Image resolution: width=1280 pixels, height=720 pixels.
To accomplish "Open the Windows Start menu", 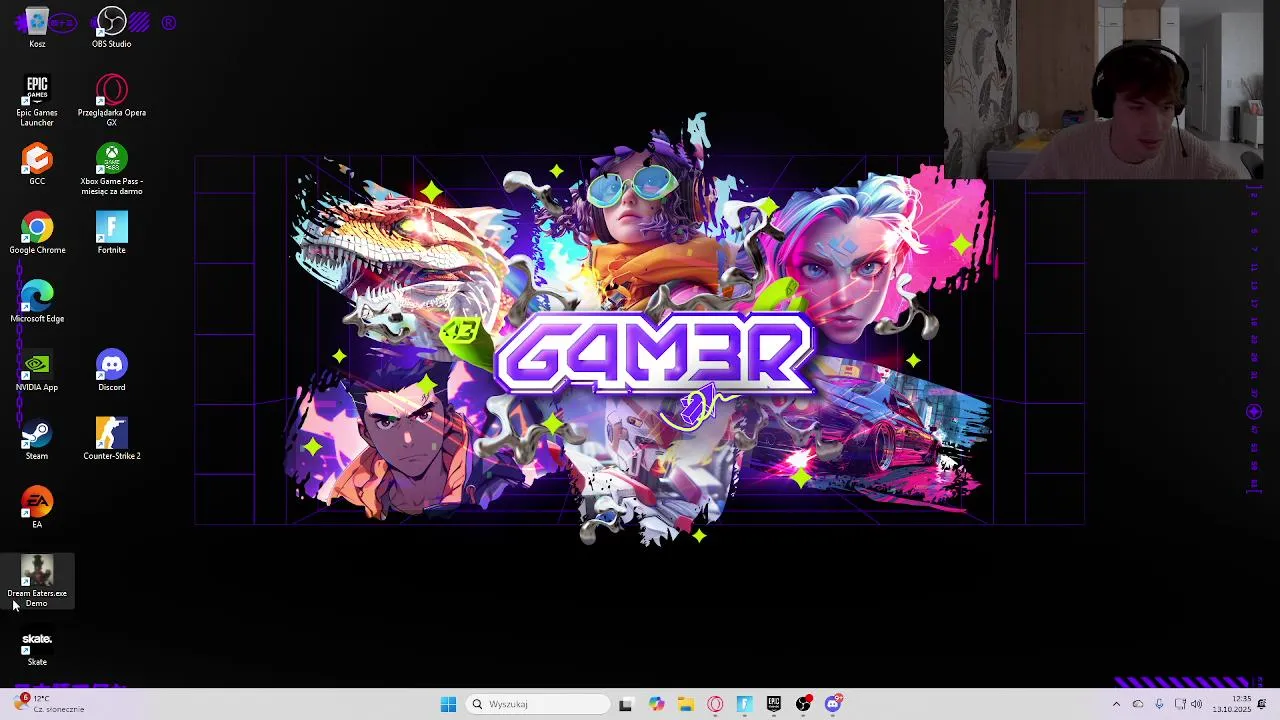I will (x=448, y=704).
